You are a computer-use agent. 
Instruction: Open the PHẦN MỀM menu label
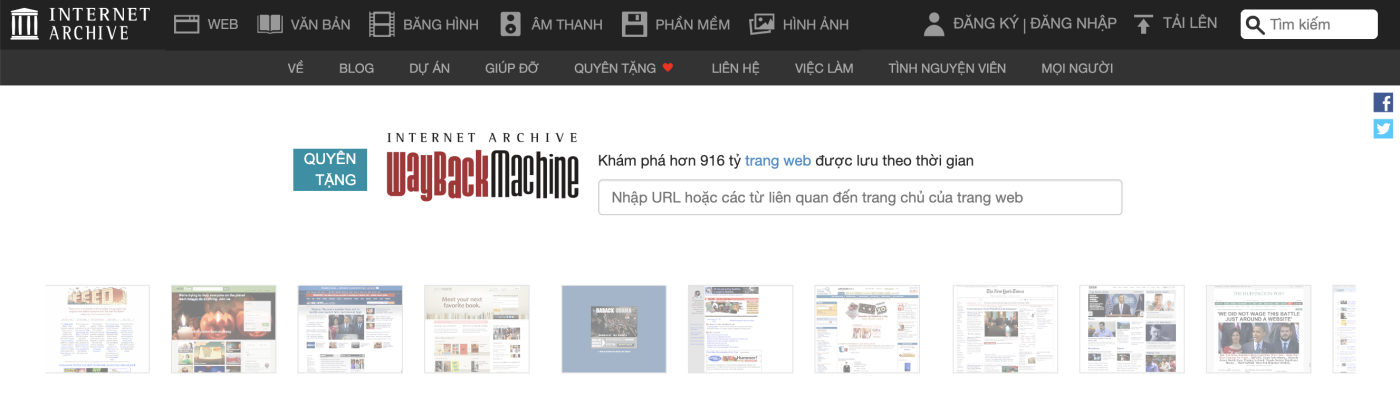692,24
